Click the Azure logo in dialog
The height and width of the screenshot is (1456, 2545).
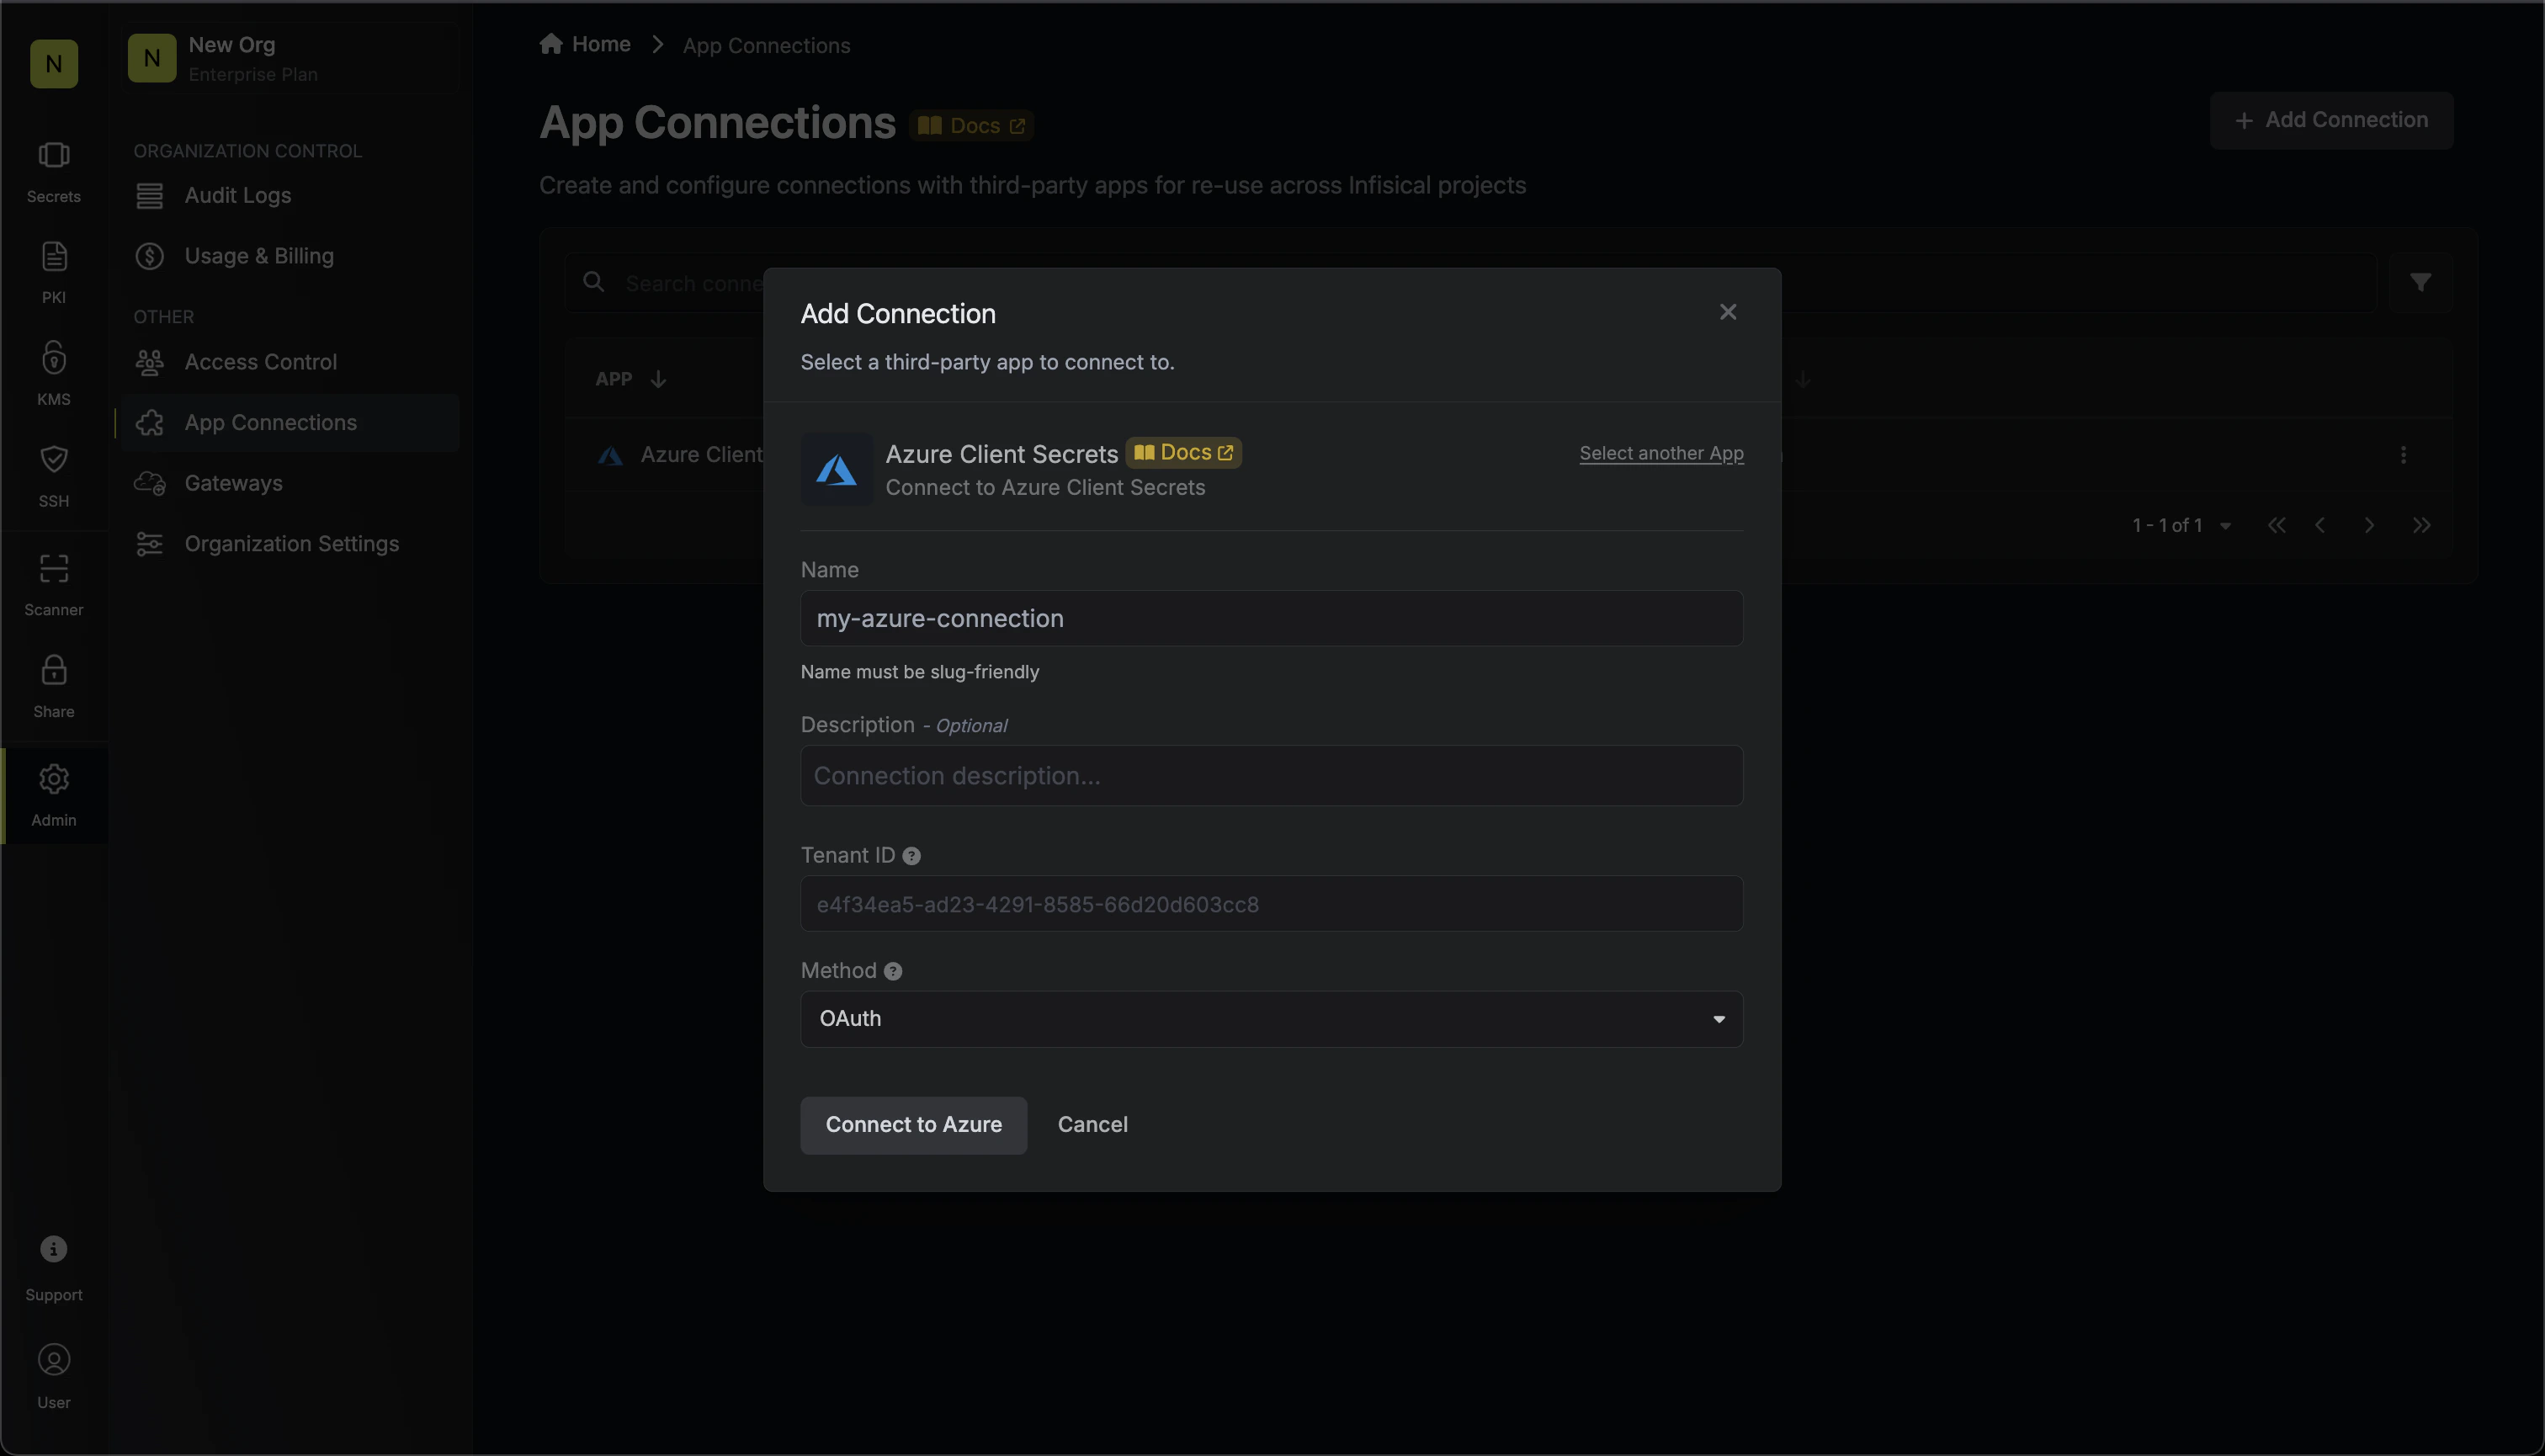pyautogui.click(x=837, y=469)
